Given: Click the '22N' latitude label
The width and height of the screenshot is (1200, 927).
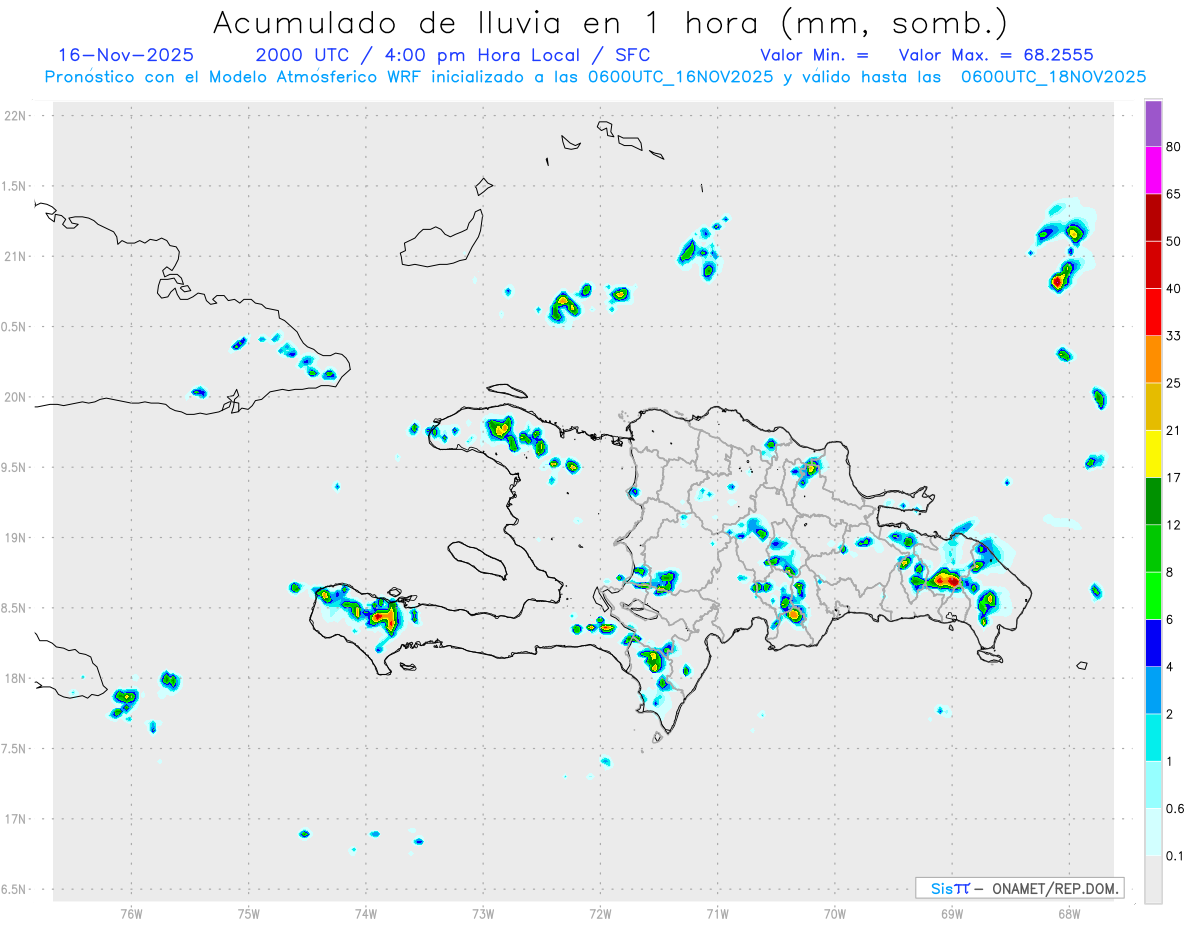Looking at the screenshot, I should point(15,116).
